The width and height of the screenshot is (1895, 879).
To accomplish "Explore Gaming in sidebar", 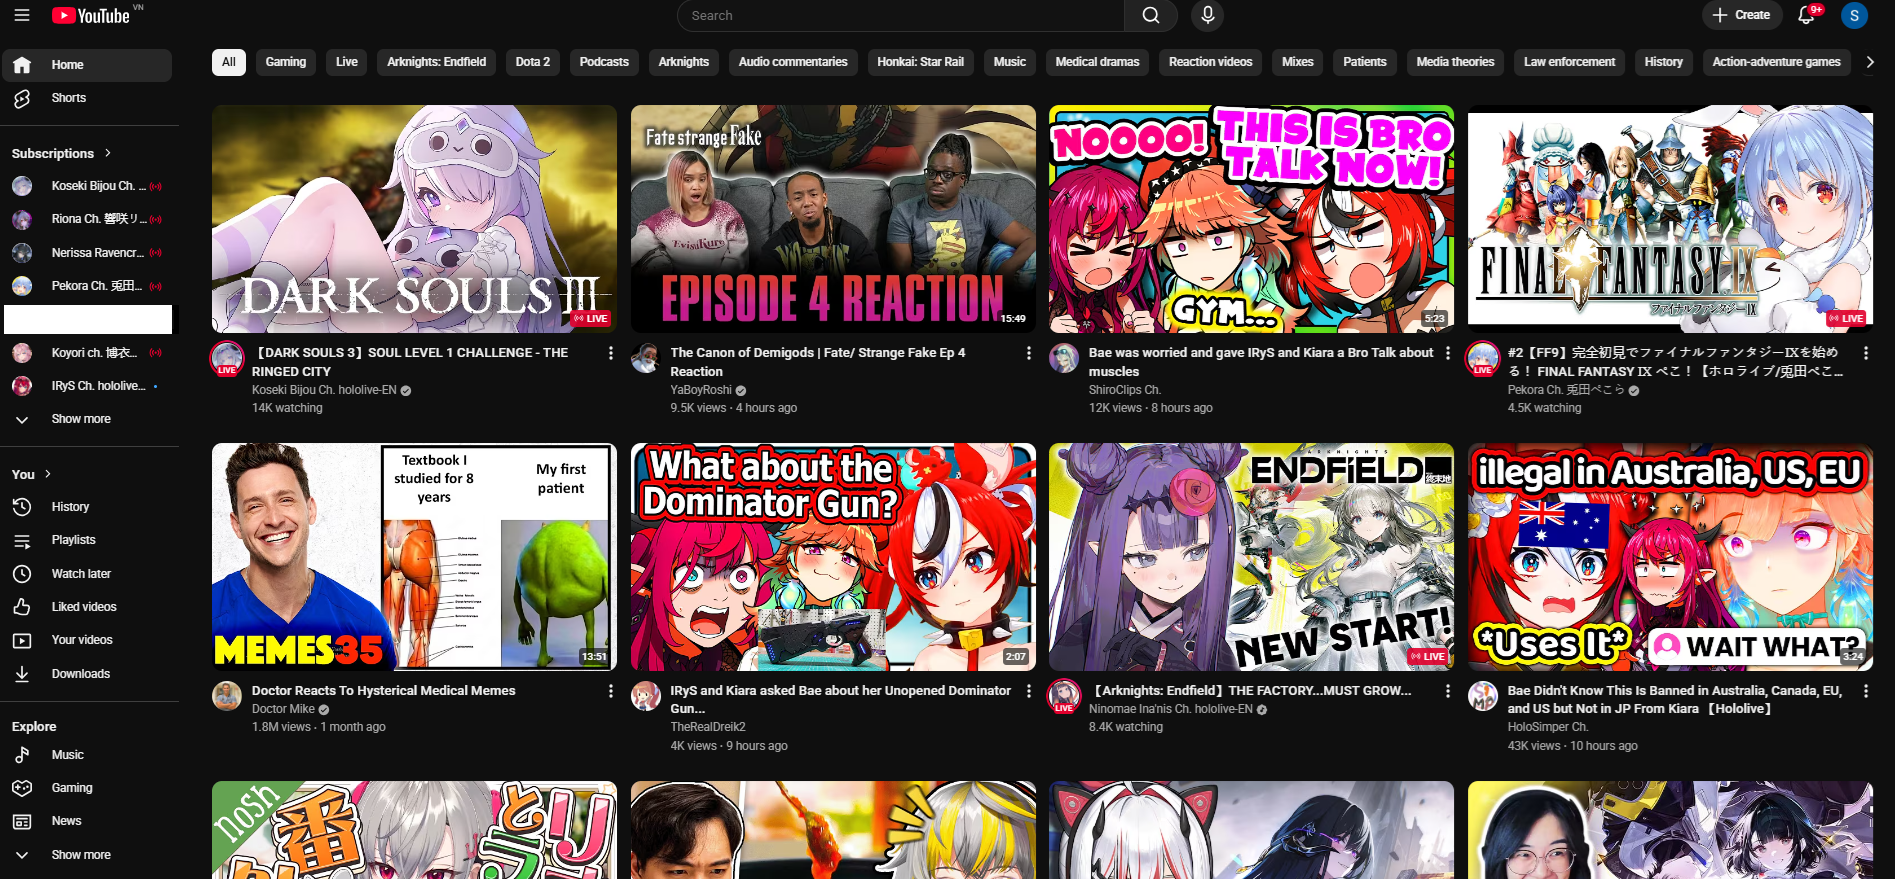I will [x=88, y=788].
